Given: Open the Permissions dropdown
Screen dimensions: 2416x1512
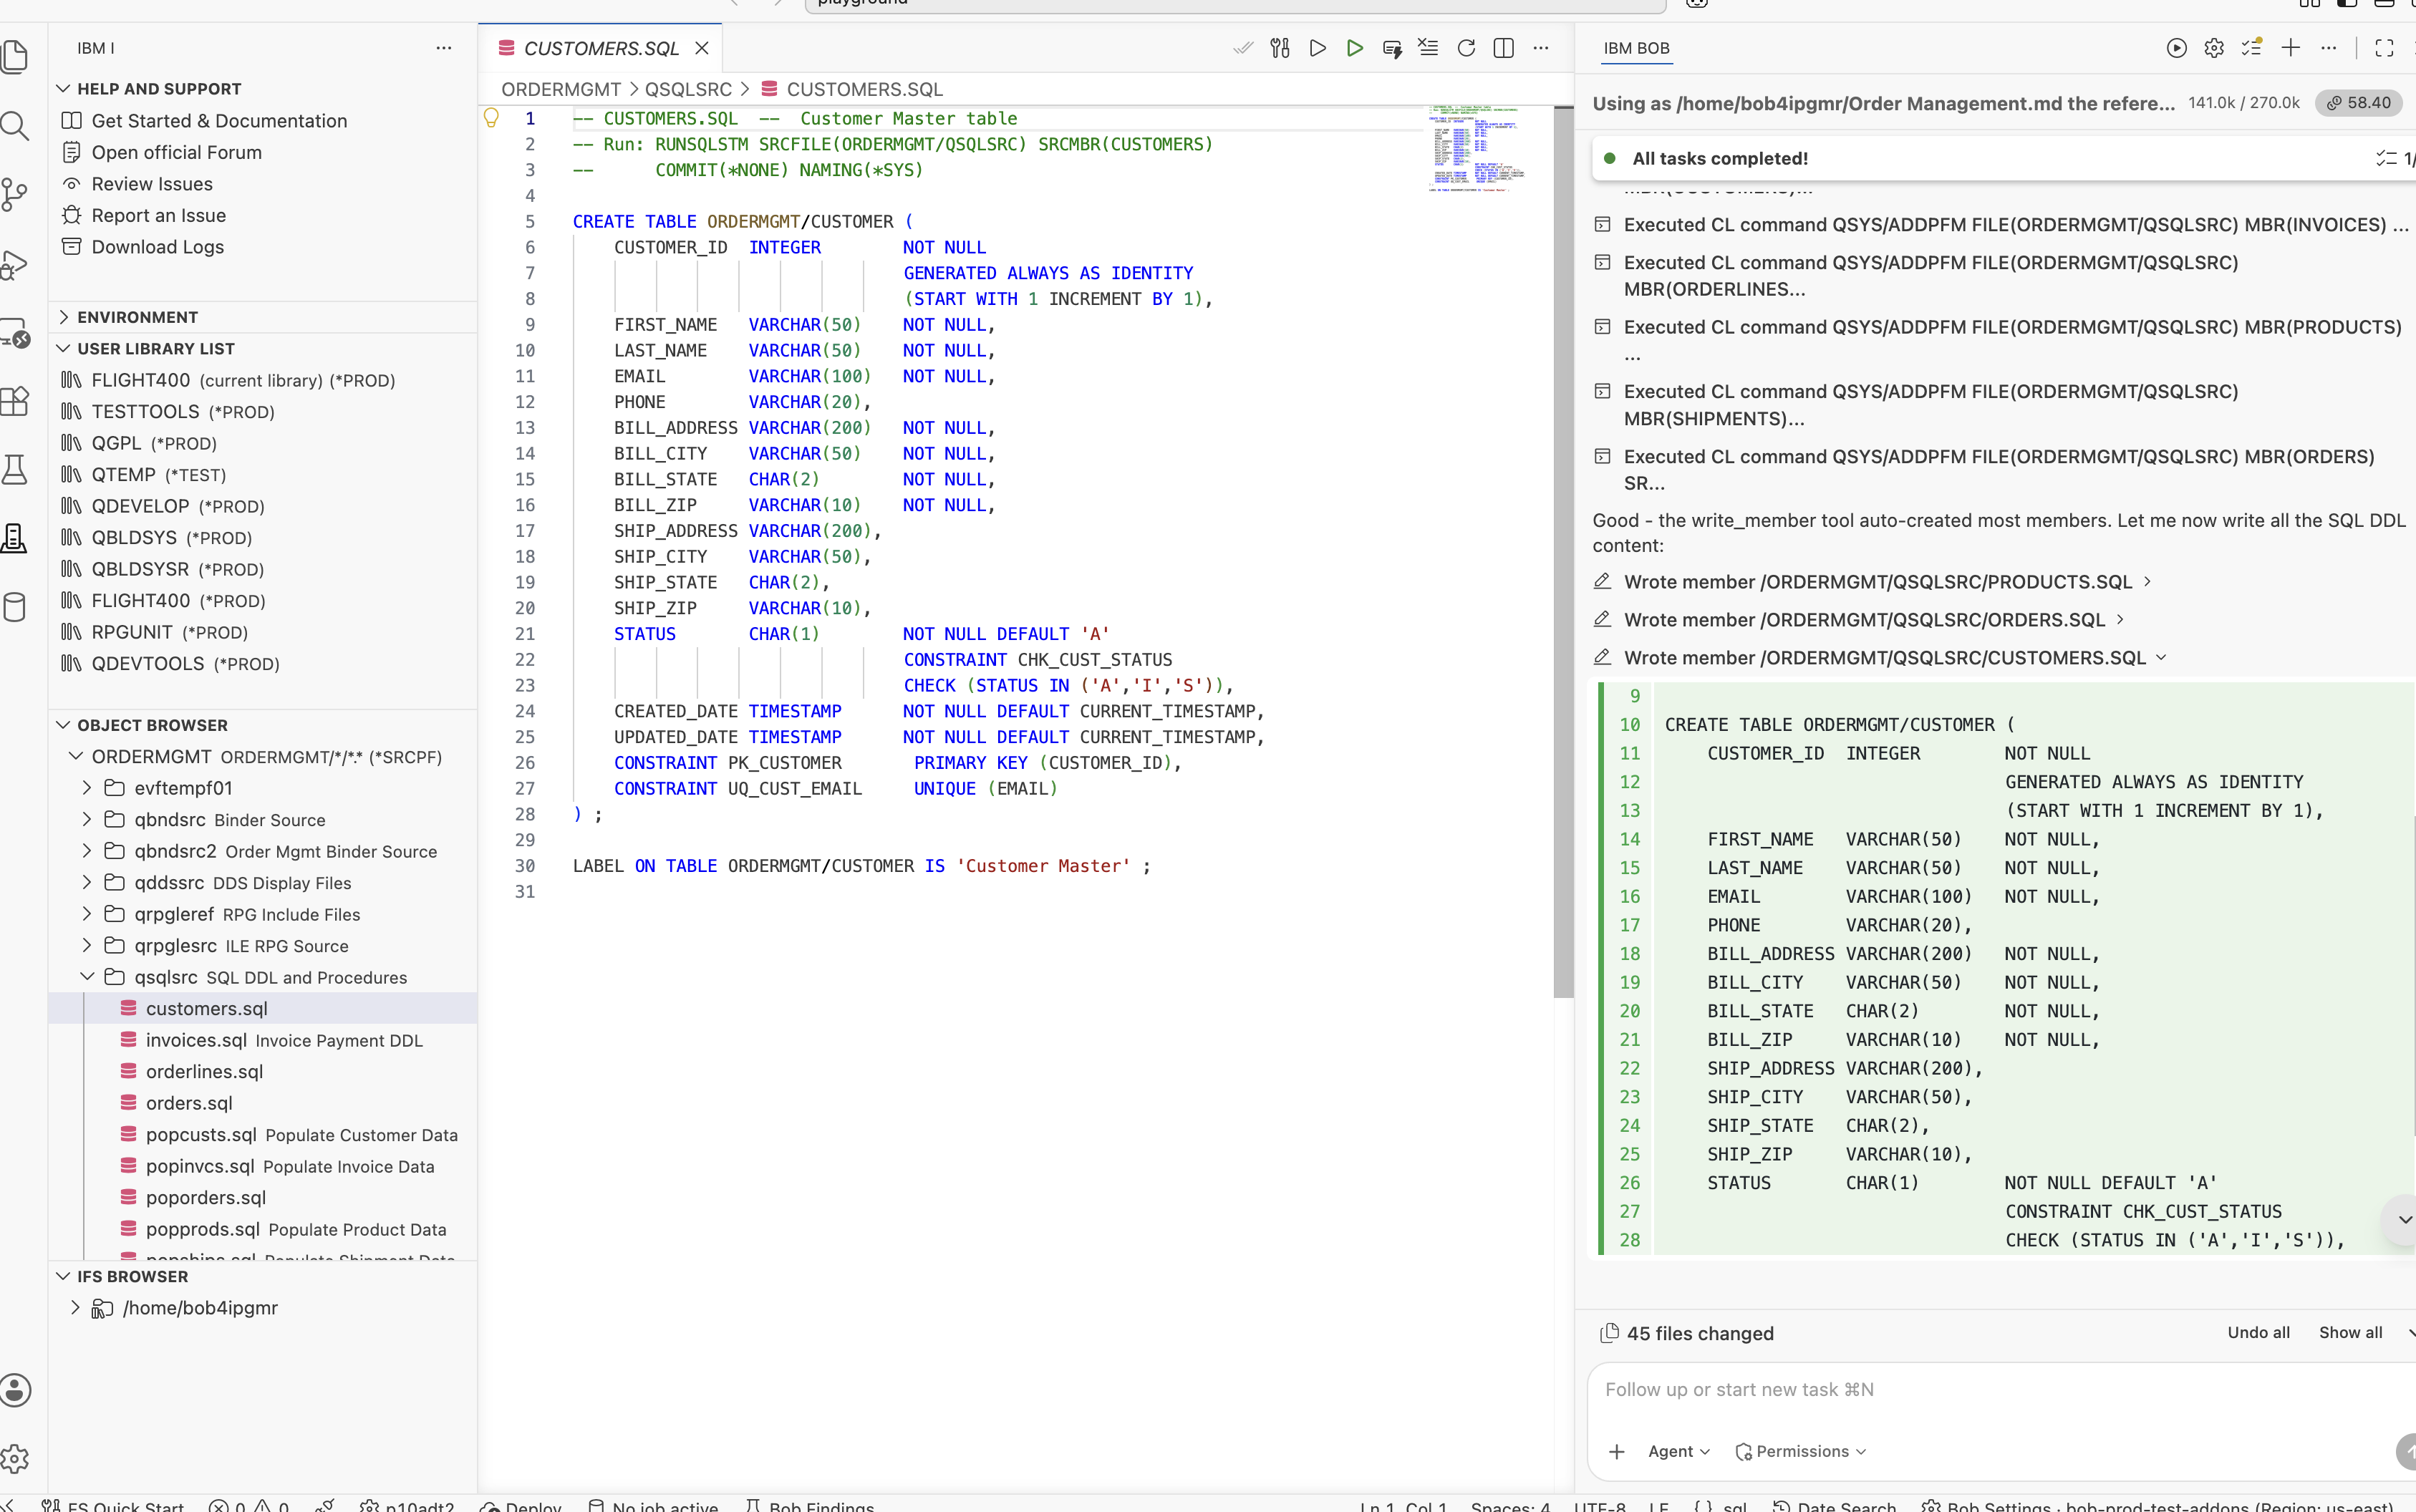Looking at the screenshot, I should click(x=1801, y=1451).
